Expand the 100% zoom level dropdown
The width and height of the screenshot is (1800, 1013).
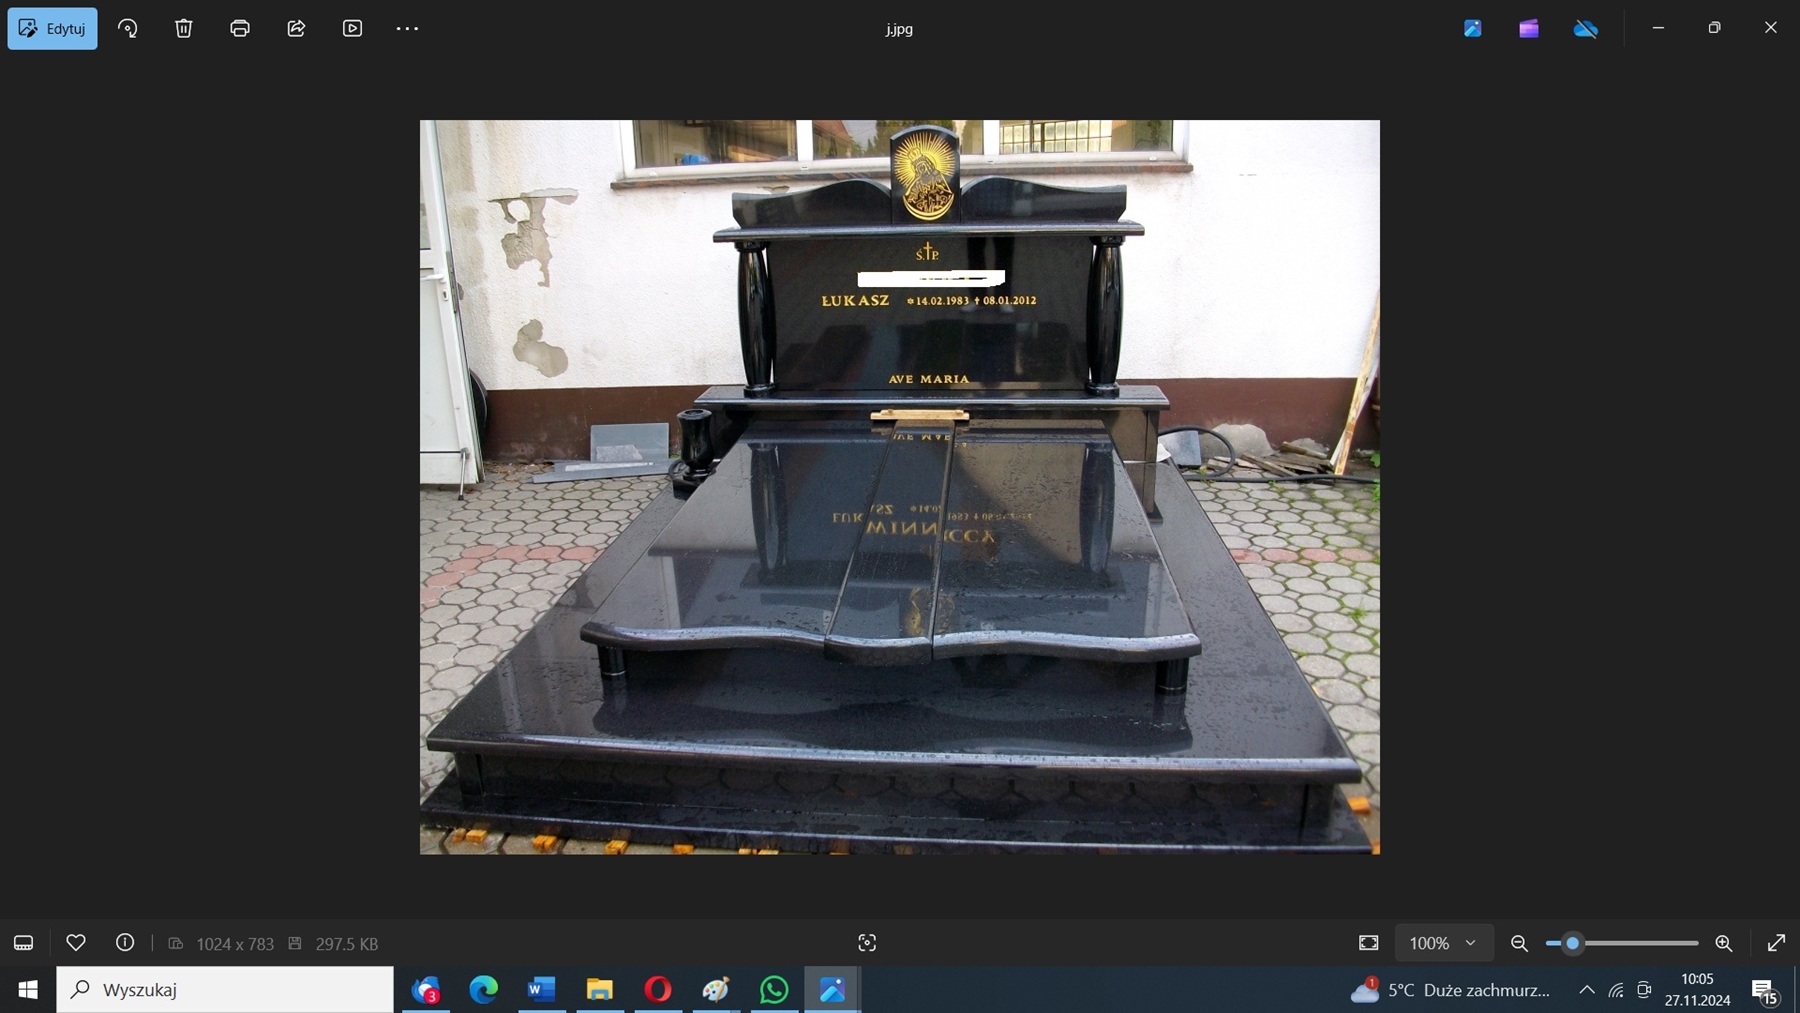click(1443, 943)
